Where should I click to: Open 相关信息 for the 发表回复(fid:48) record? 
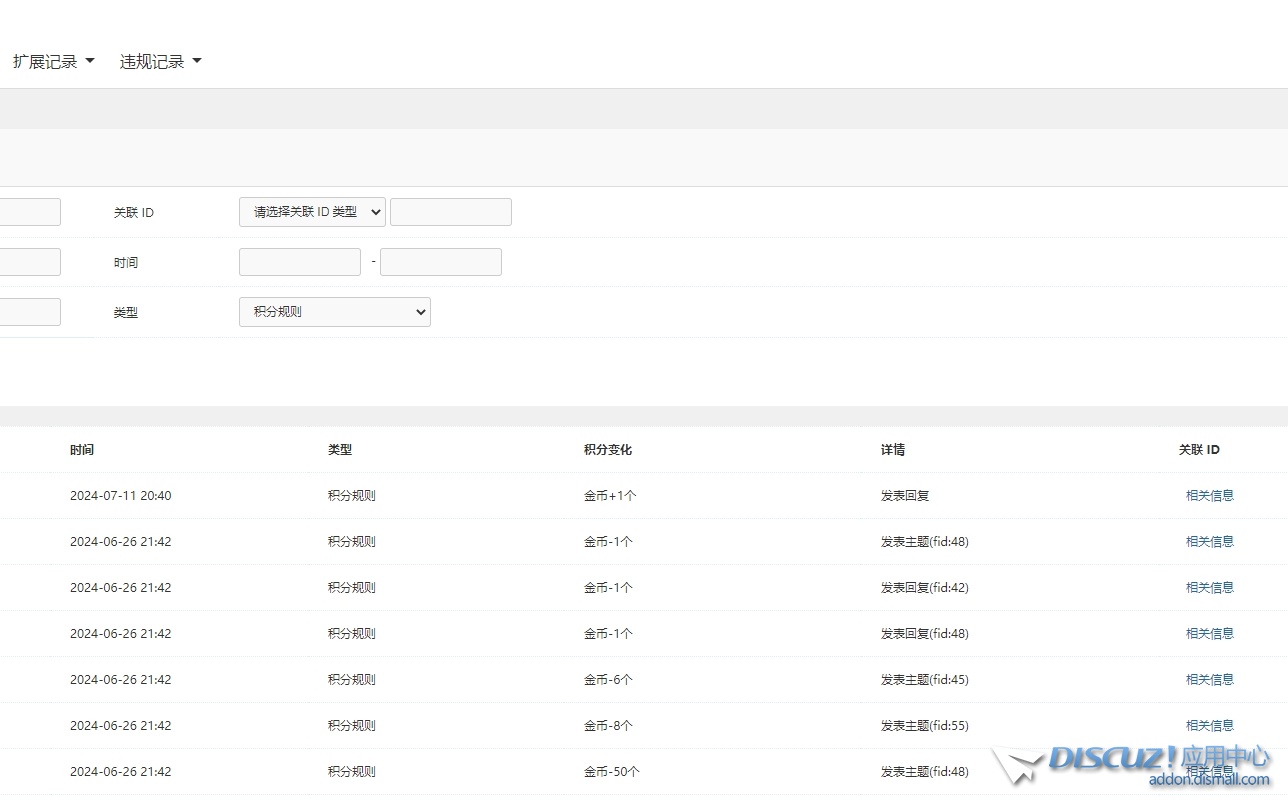[x=1209, y=634]
